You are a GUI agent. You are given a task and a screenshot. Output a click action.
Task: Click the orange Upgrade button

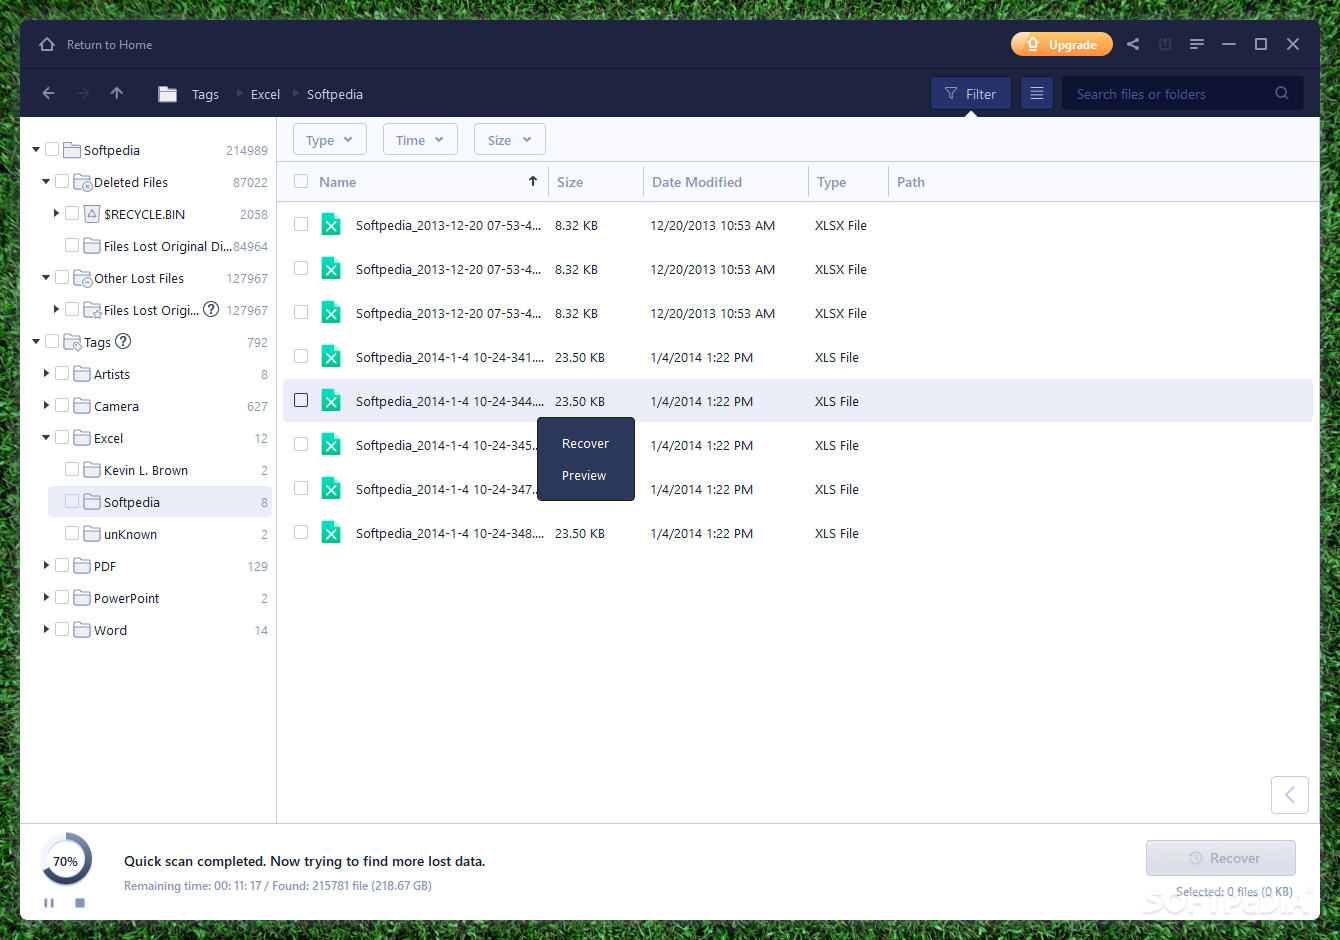pyautogui.click(x=1061, y=44)
